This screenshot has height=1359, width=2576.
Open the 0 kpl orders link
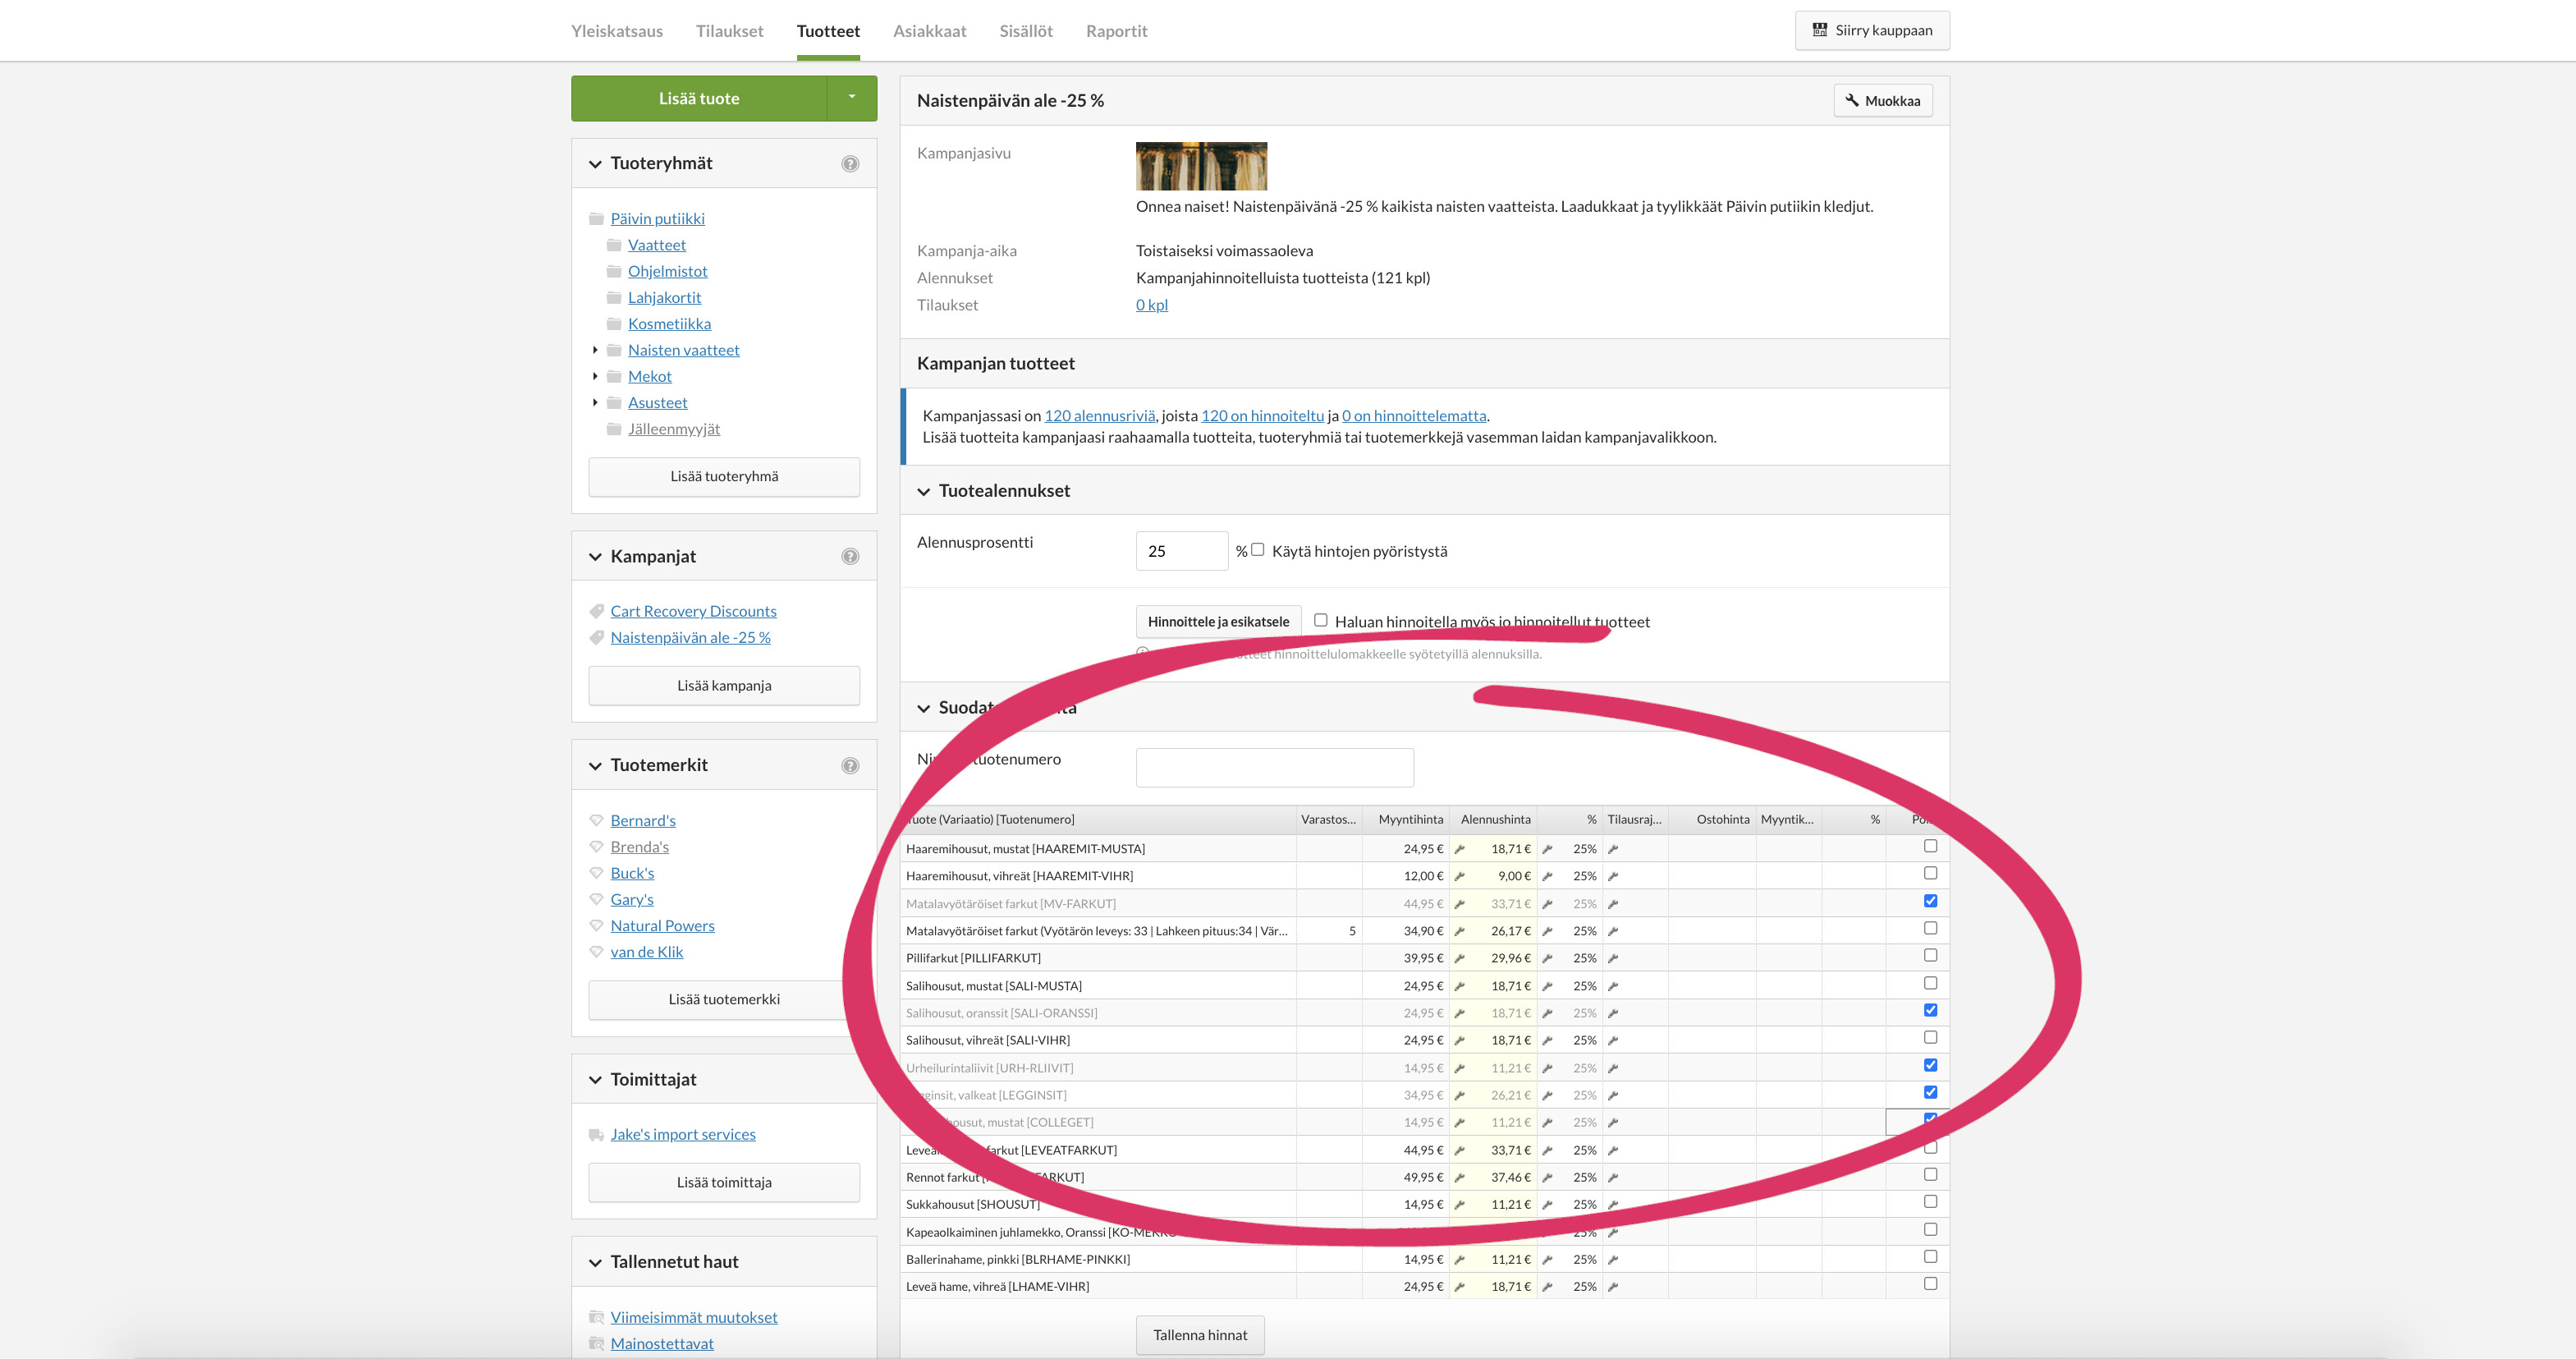pyautogui.click(x=1152, y=305)
